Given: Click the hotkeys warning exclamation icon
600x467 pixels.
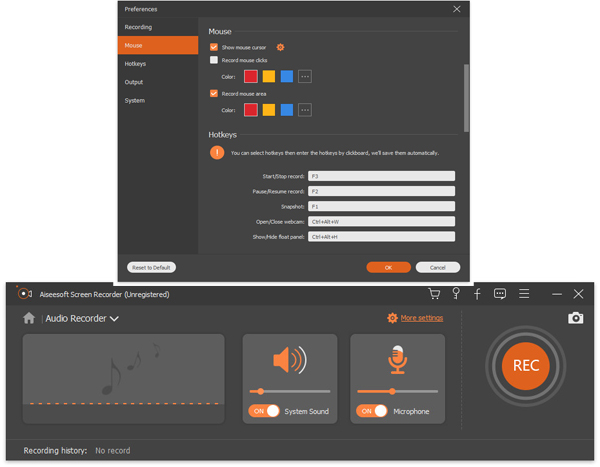Looking at the screenshot, I should tap(217, 153).
